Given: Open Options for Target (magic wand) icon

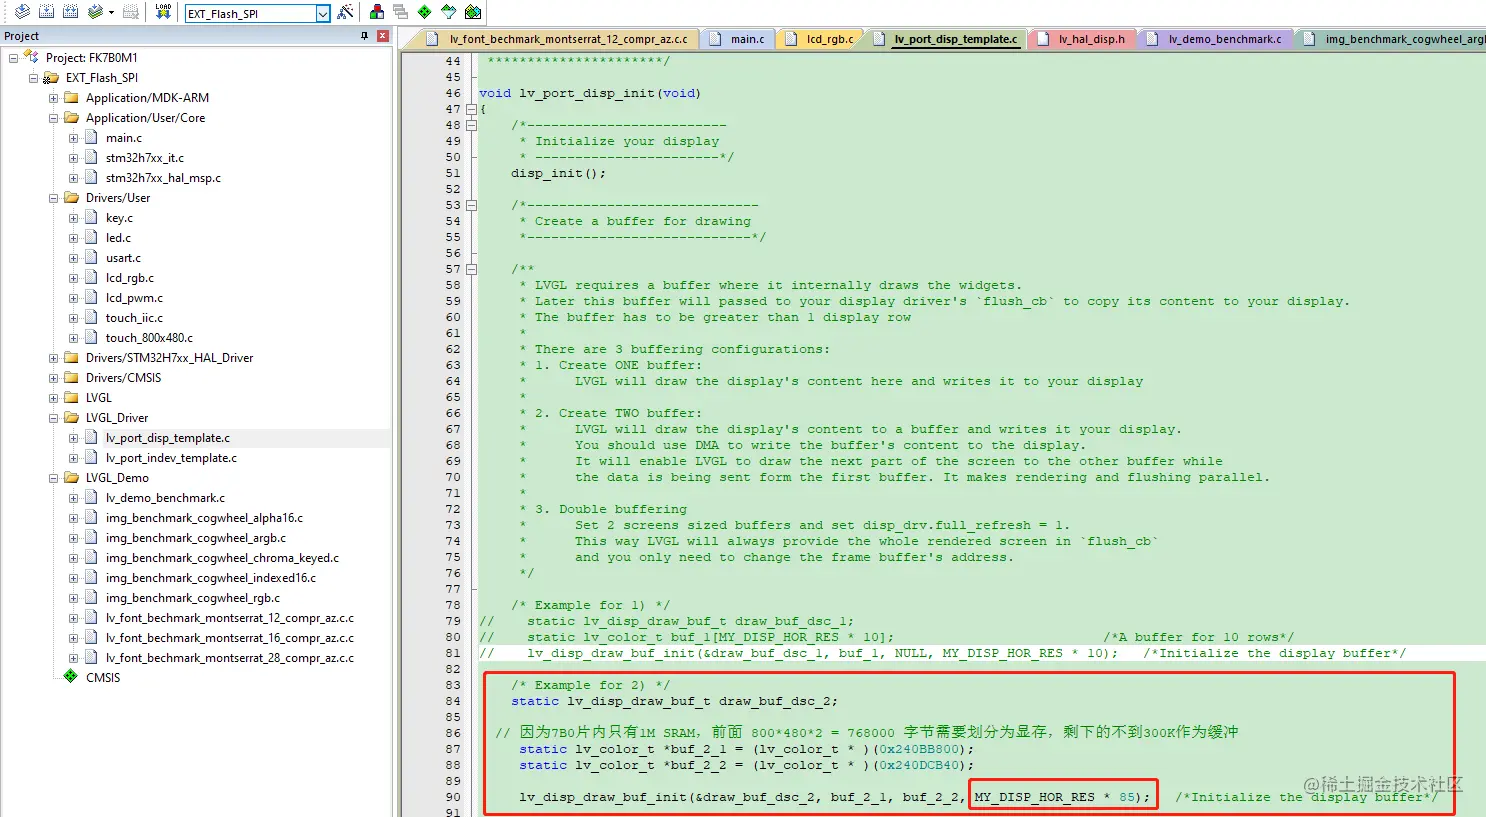Looking at the screenshot, I should point(345,12).
